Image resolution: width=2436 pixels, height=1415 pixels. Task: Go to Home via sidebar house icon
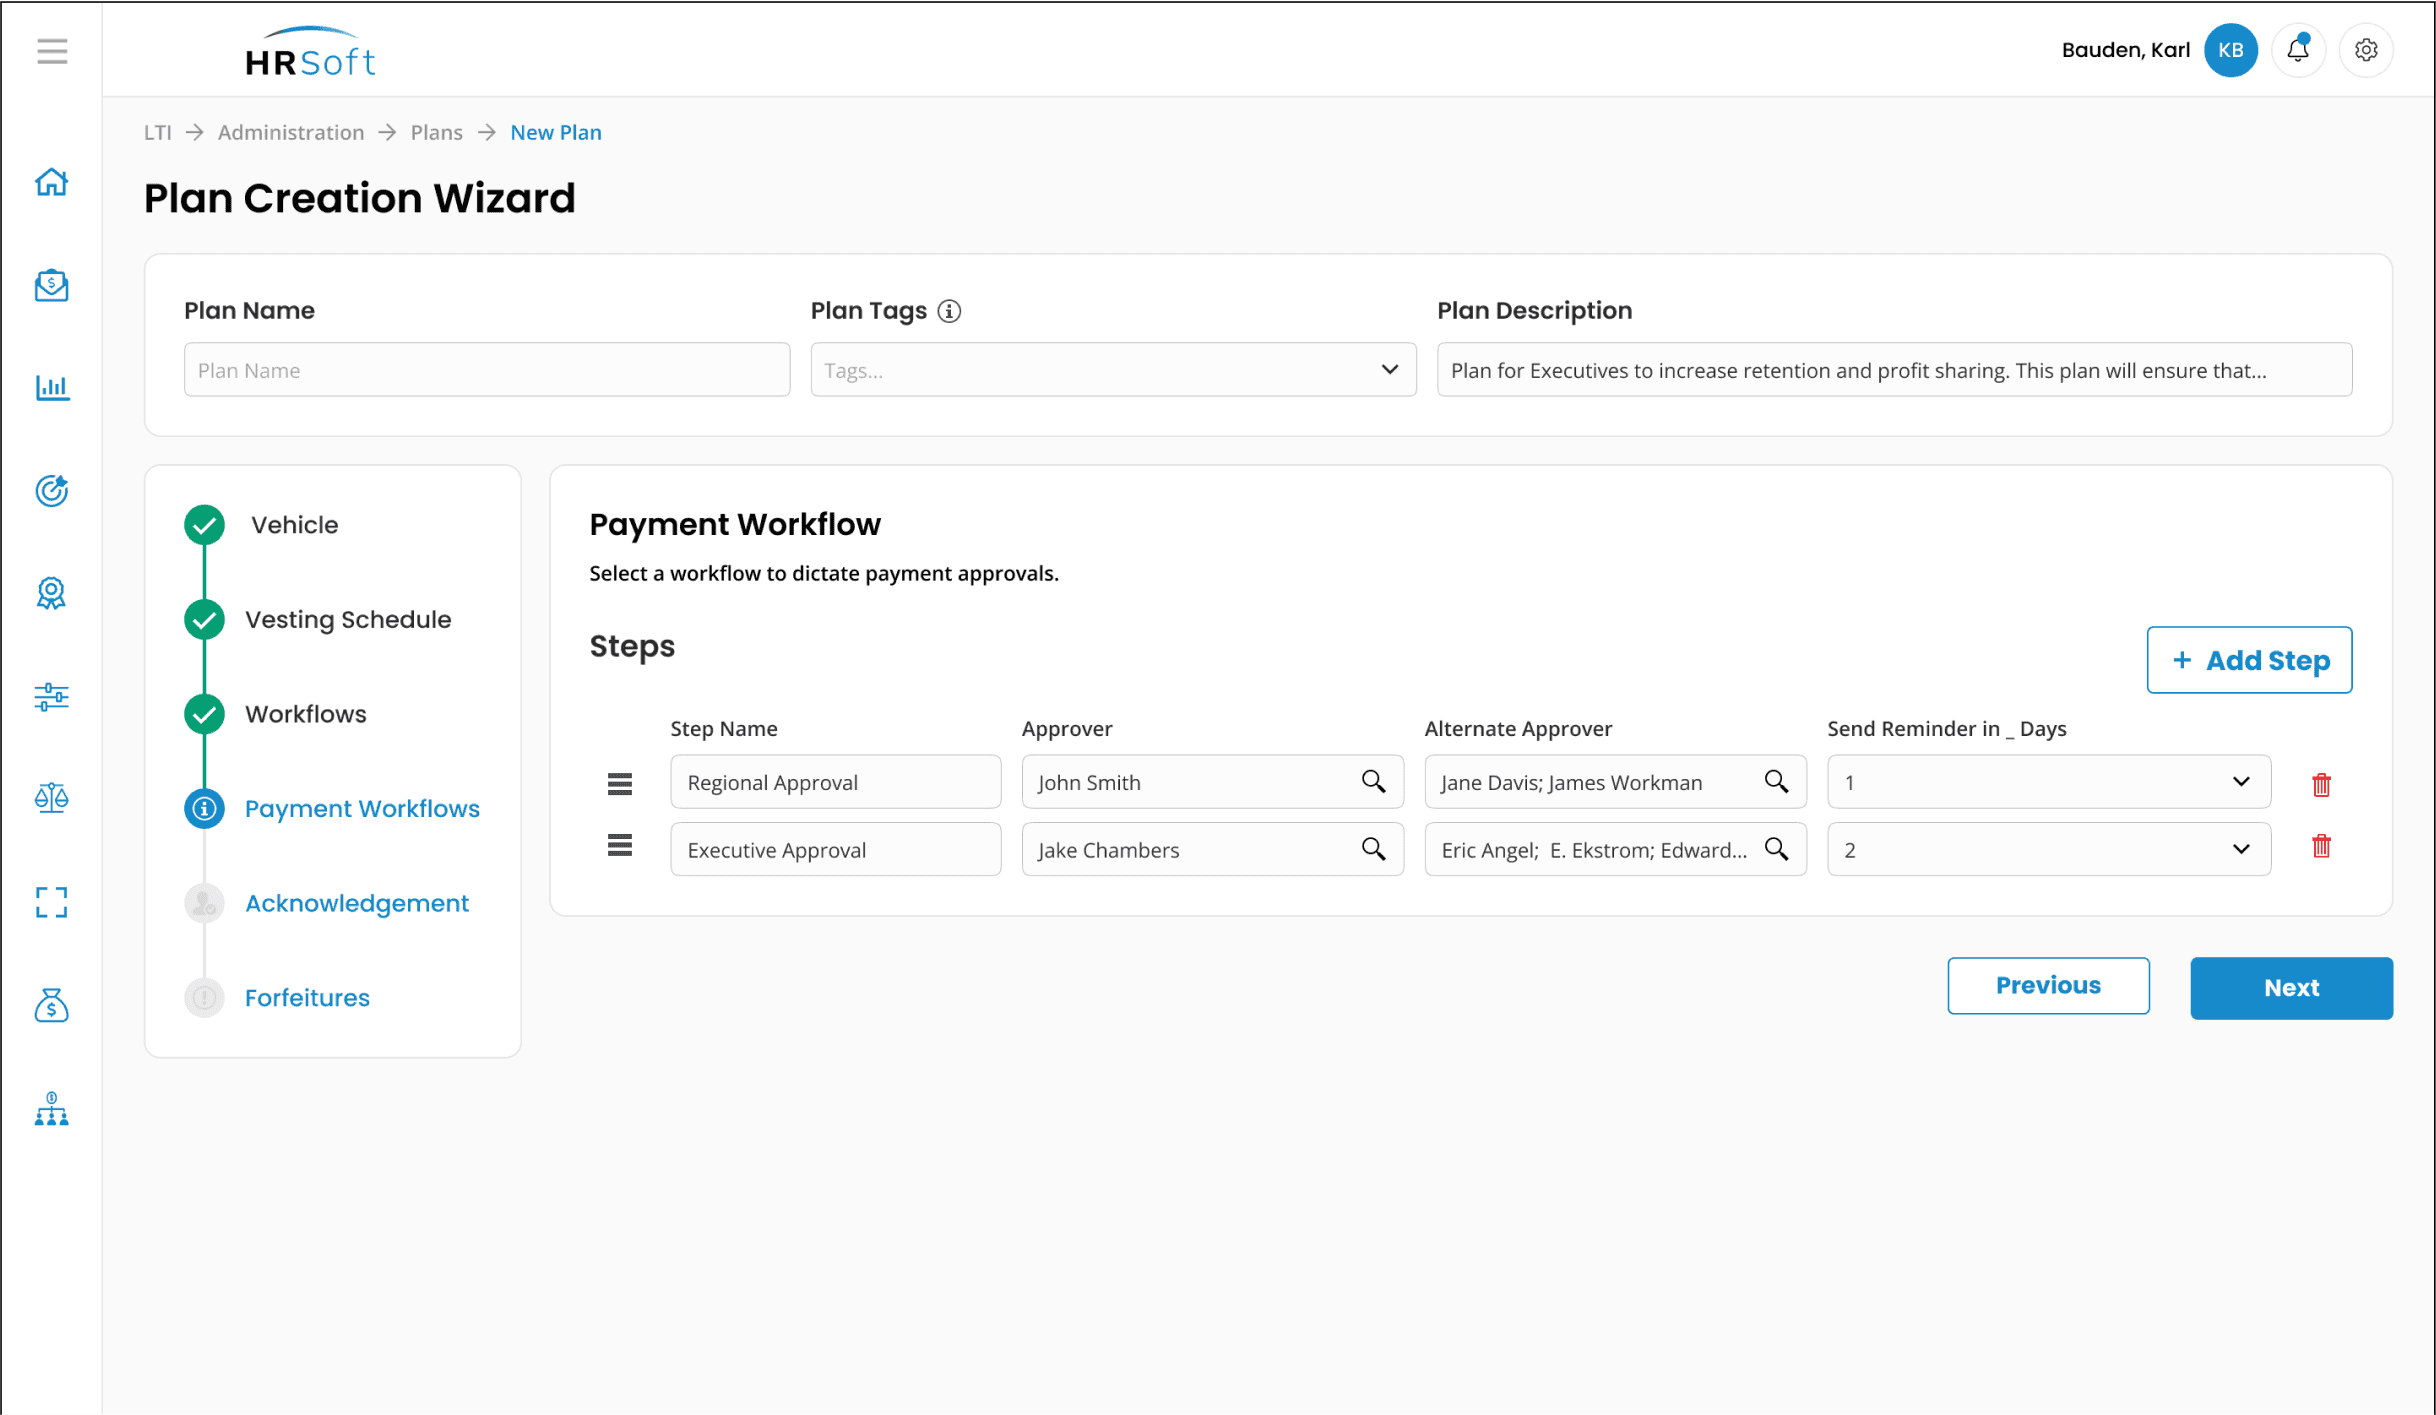(x=52, y=183)
